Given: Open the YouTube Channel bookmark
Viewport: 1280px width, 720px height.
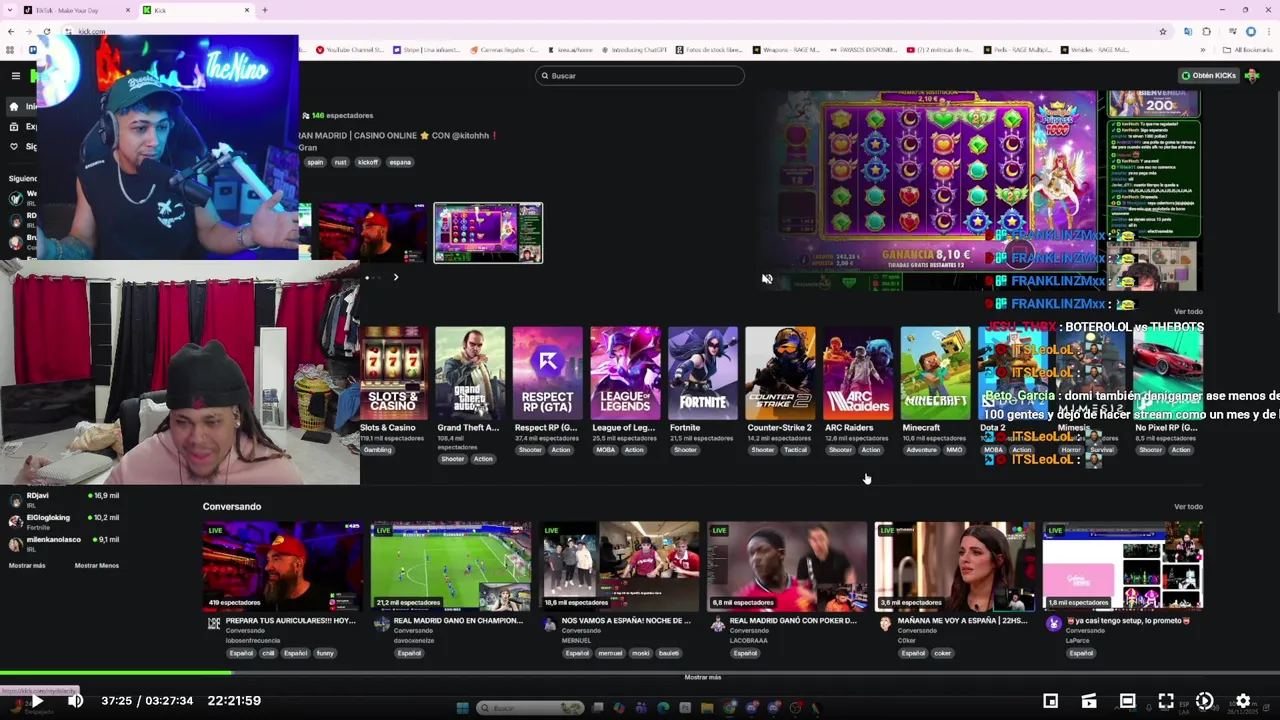Looking at the screenshot, I should 350,50.
